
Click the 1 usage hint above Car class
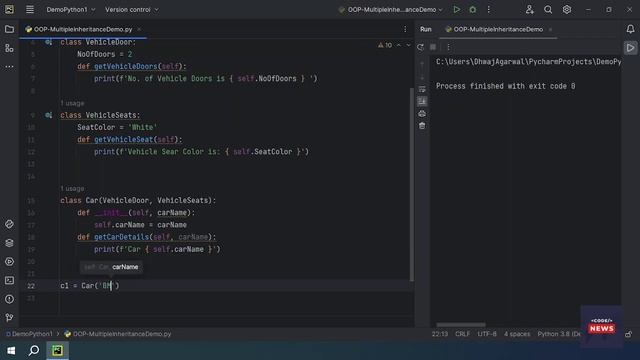(72, 189)
